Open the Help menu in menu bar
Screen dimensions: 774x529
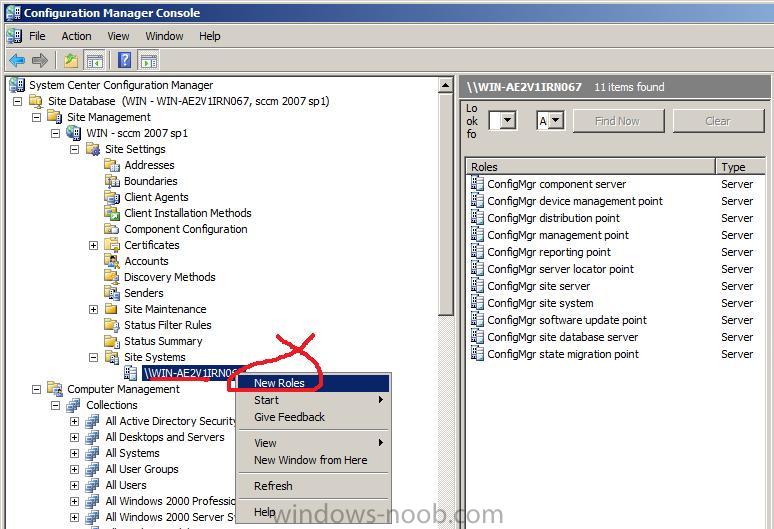(210, 36)
